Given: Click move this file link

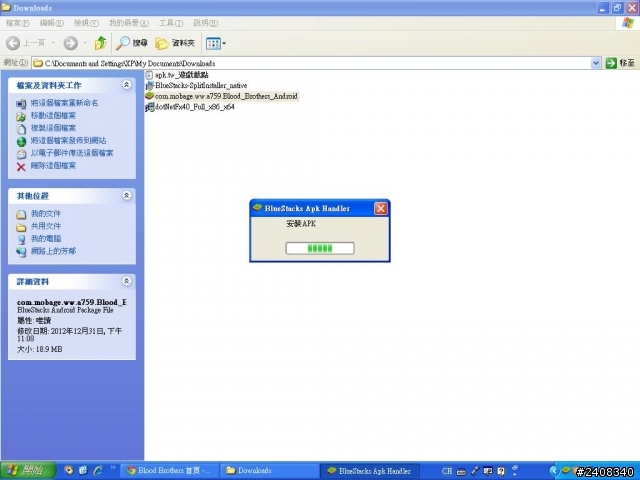Looking at the screenshot, I should pyautogui.click(x=53, y=116).
